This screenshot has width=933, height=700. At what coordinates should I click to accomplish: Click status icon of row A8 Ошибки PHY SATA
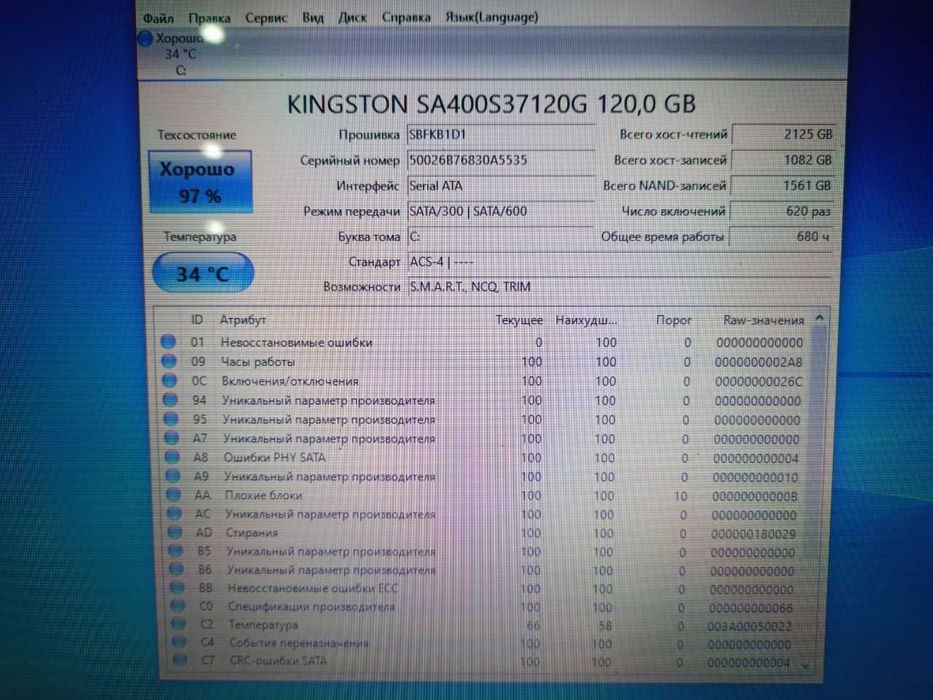point(172,457)
